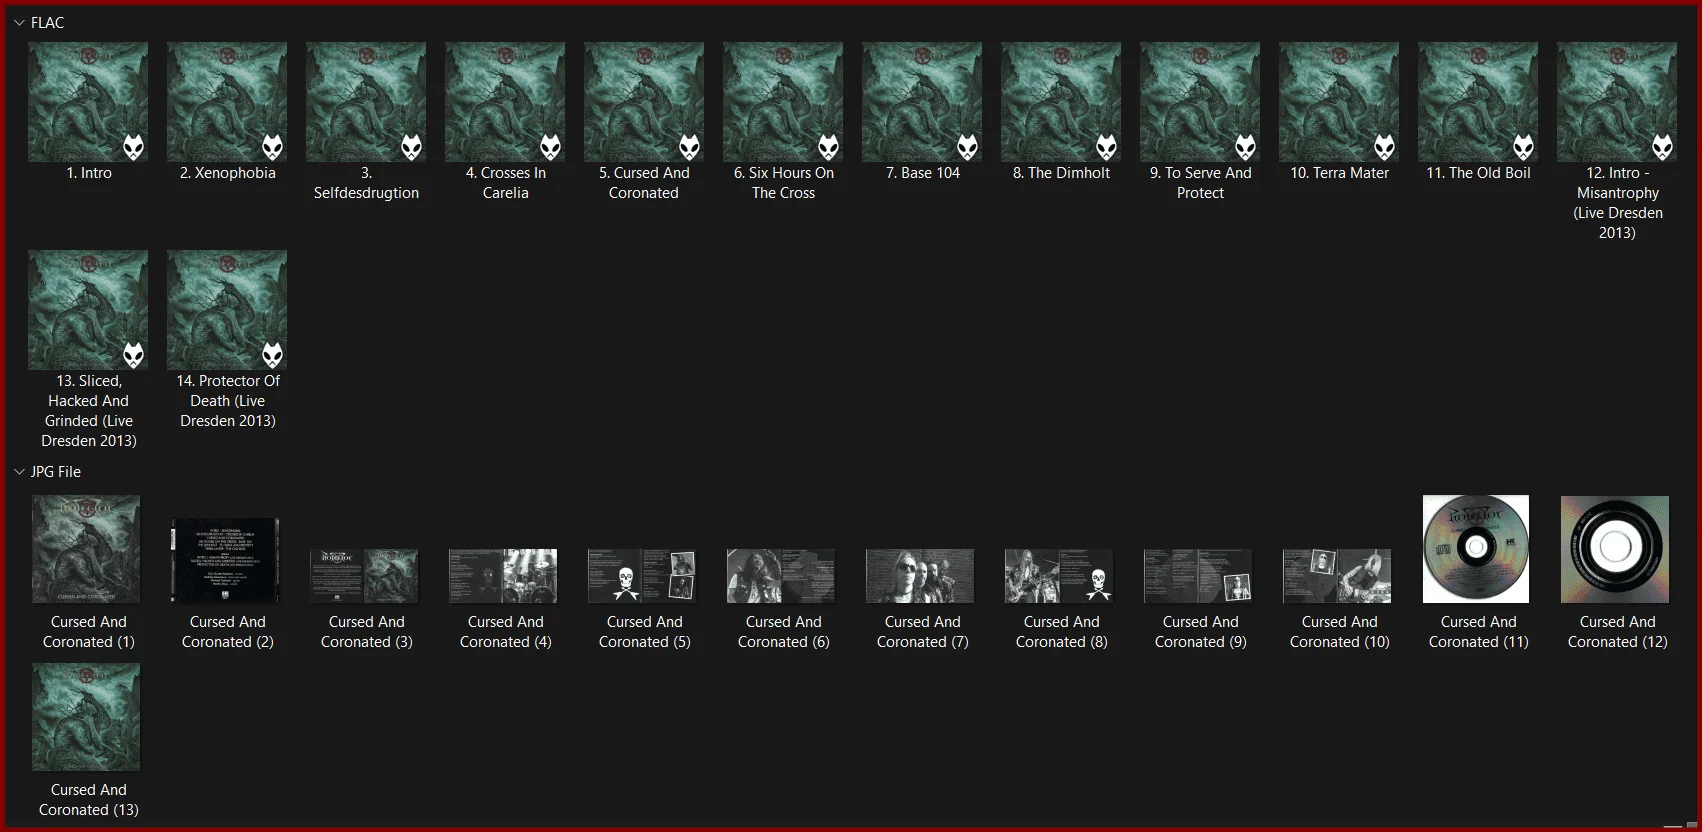Select disc image 'Cursed And Coronated (12)'
The height and width of the screenshot is (832, 1702).
[x=1615, y=549]
